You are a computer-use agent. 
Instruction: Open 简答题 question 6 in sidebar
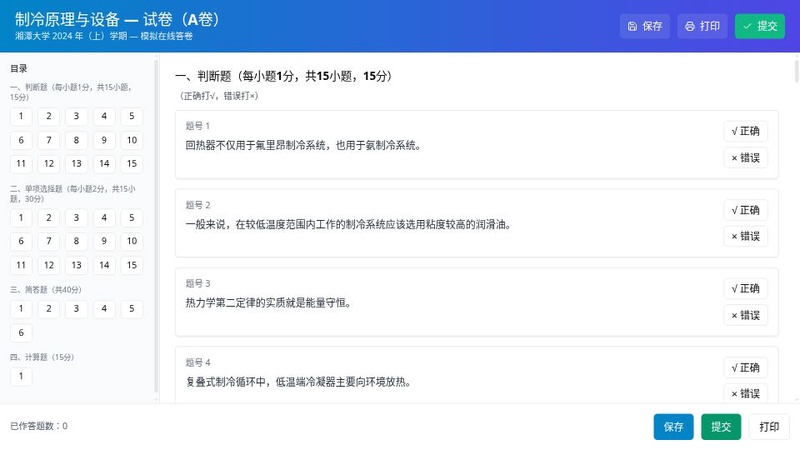point(21,333)
